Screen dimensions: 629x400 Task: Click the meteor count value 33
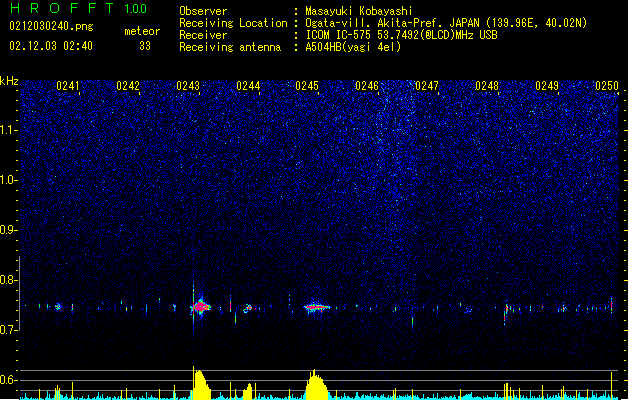point(145,46)
